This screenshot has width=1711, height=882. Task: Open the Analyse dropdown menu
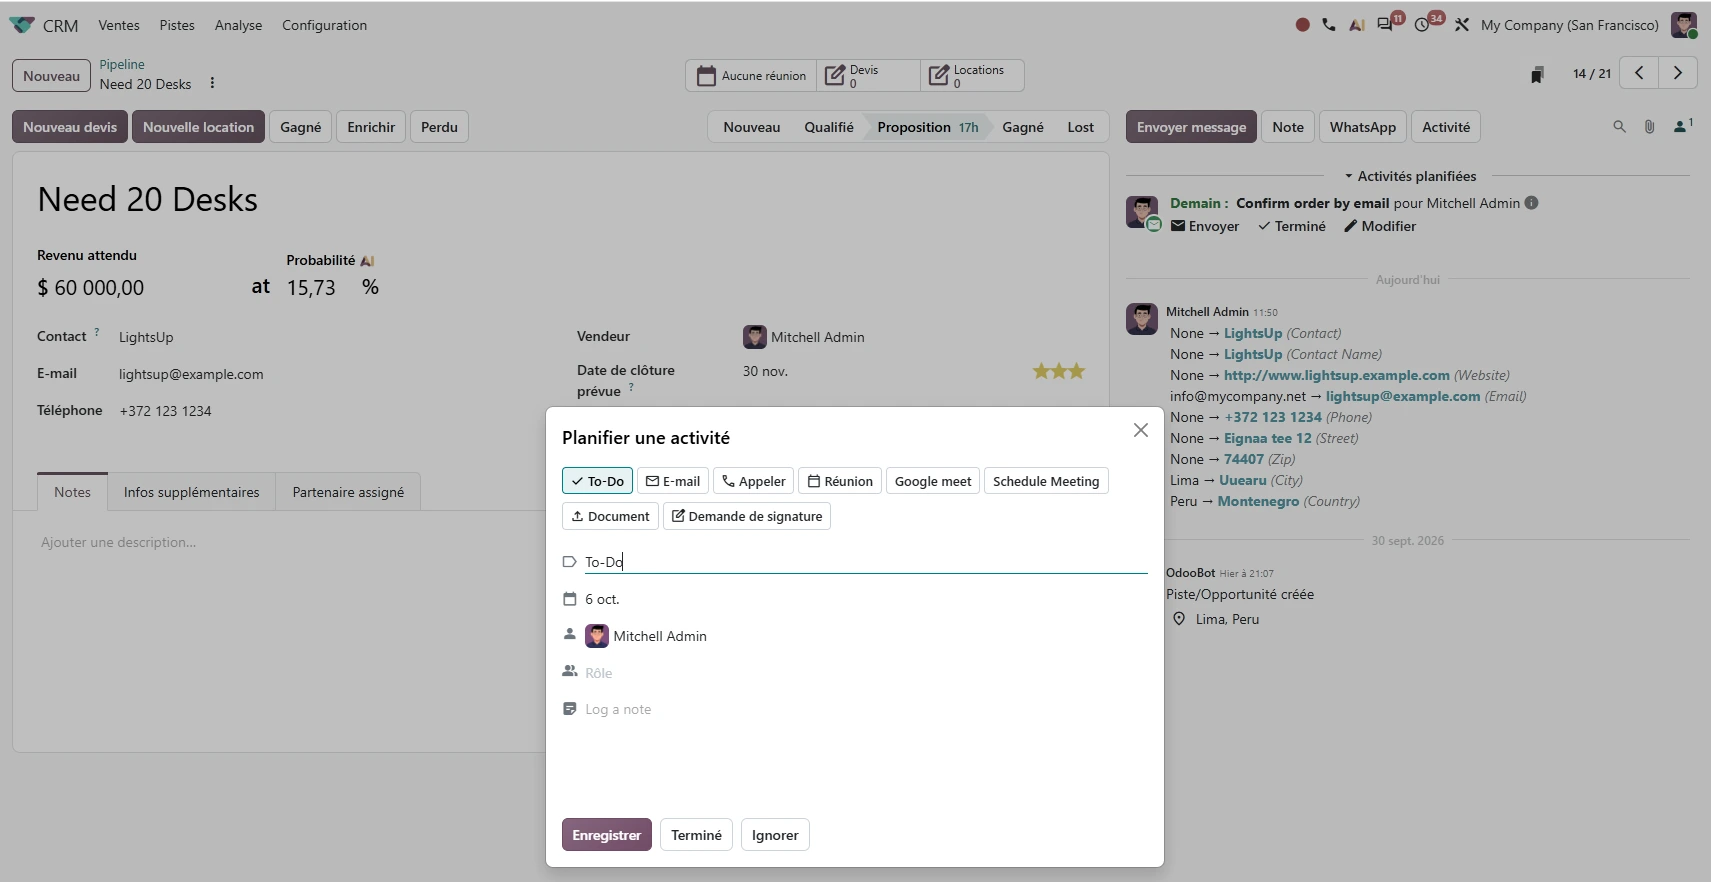[x=238, y=25]
